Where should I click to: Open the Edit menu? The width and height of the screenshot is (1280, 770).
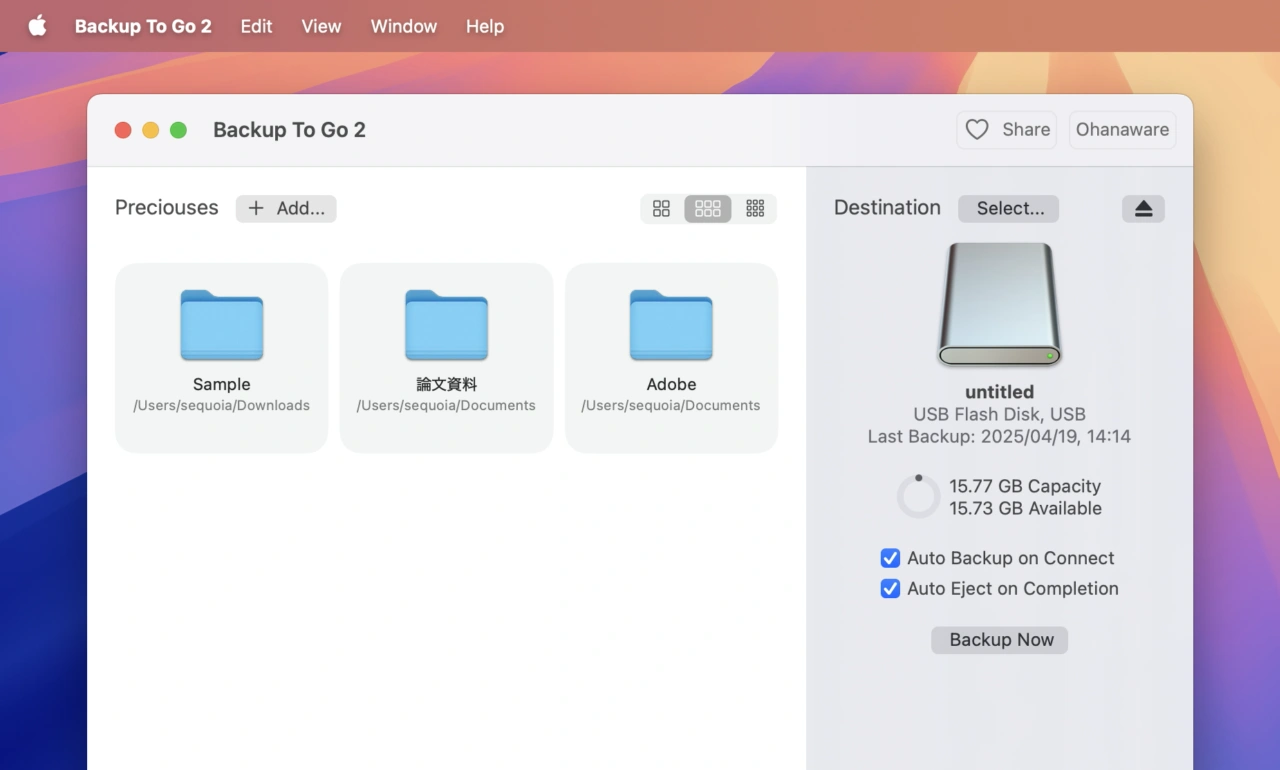click(256, 26)
